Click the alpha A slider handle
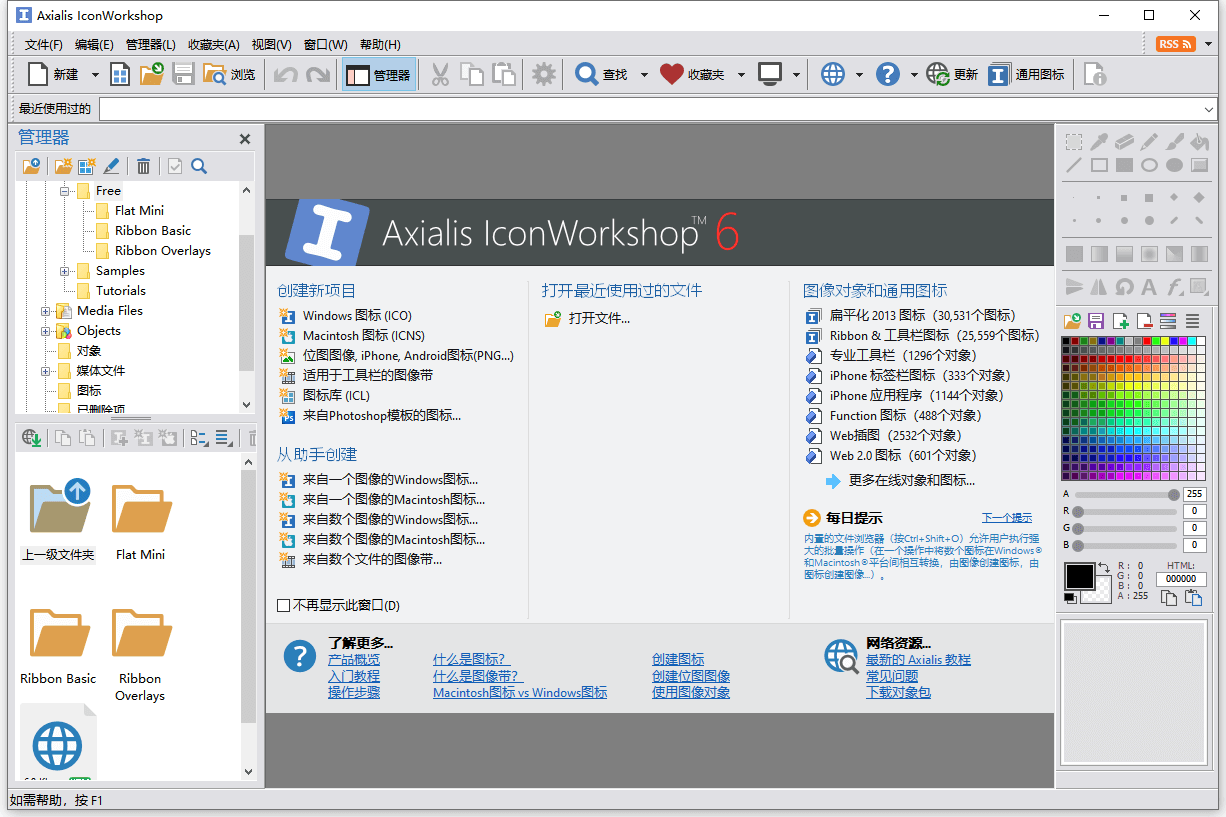Screen dimensions: 1226x817 tap(1173, 494)
